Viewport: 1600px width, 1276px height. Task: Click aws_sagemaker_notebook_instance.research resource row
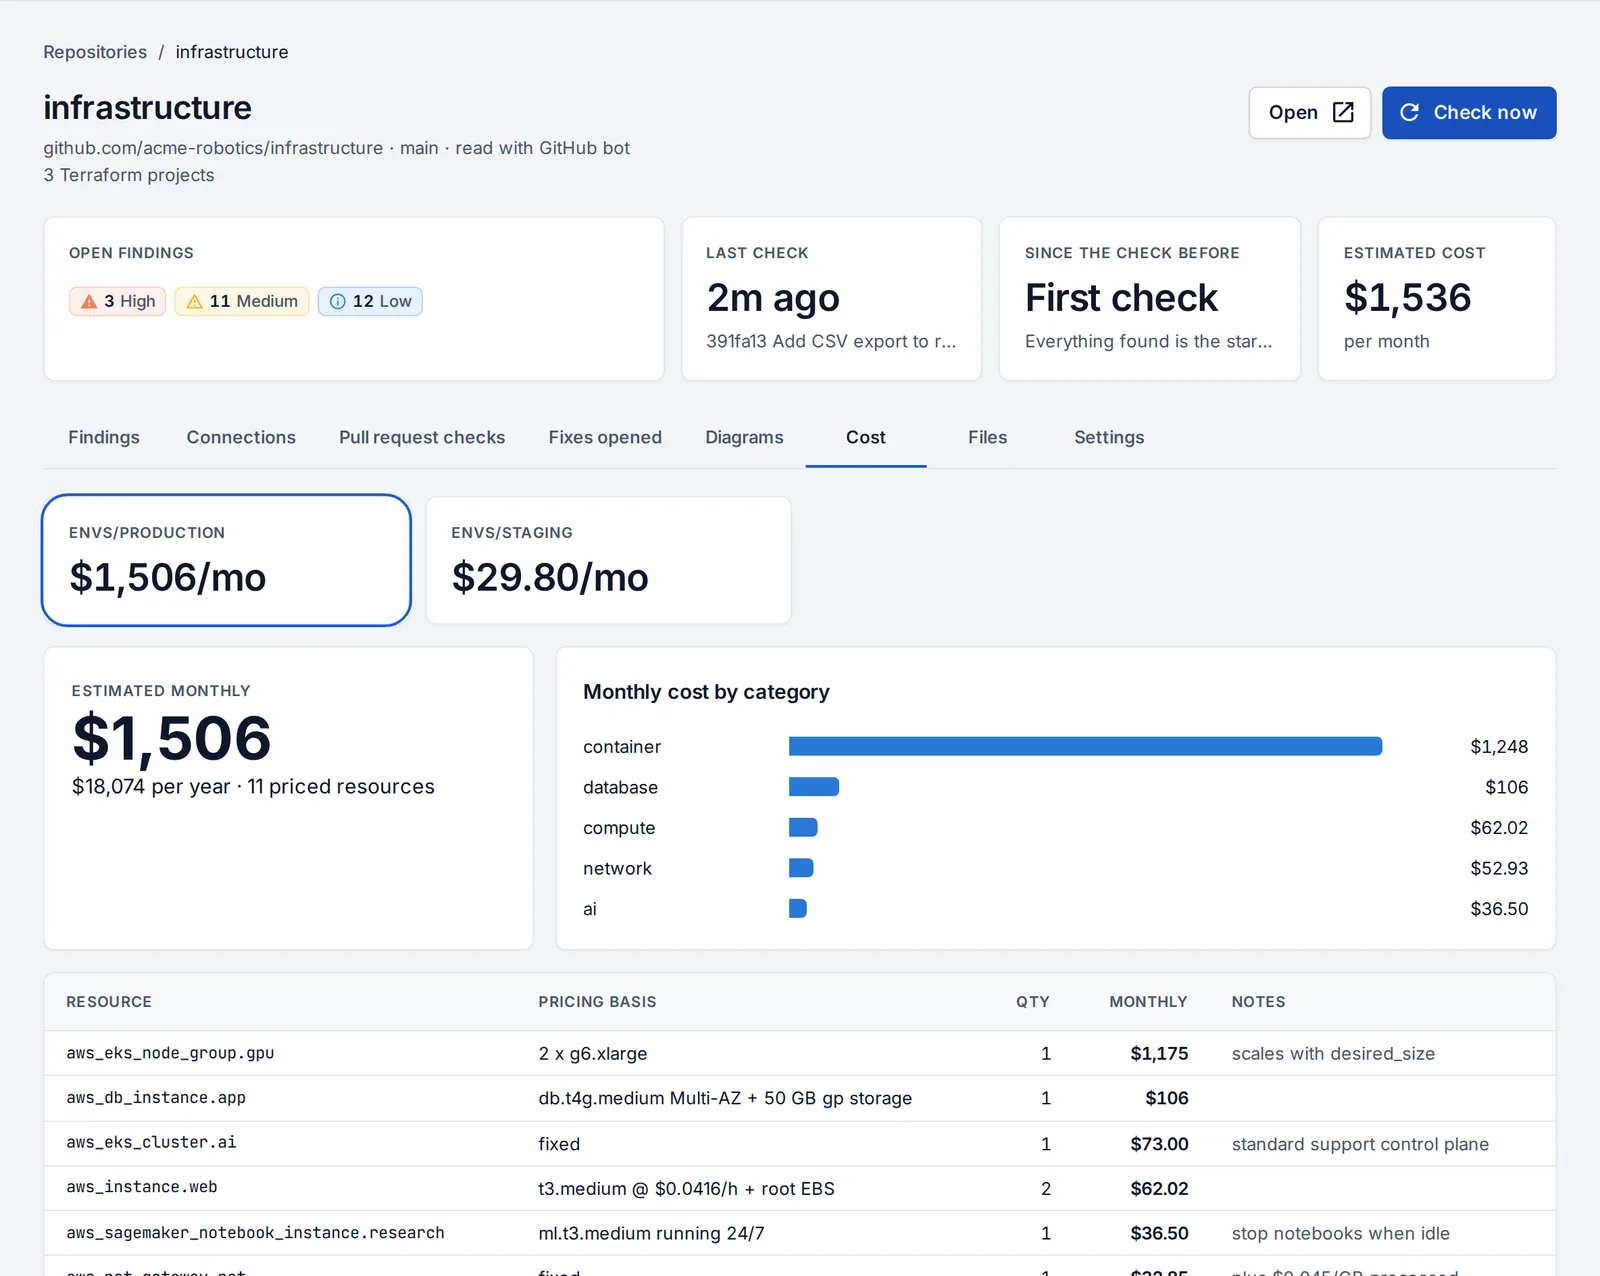coord(800,1233)
